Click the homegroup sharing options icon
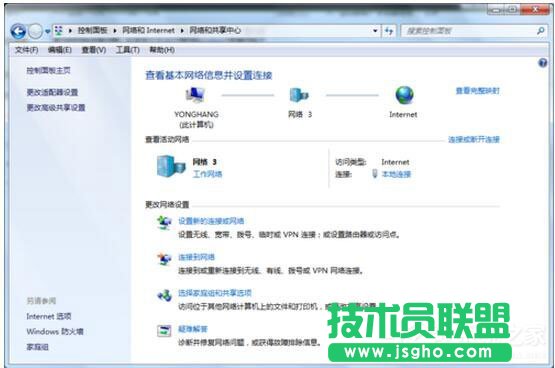 164,295
